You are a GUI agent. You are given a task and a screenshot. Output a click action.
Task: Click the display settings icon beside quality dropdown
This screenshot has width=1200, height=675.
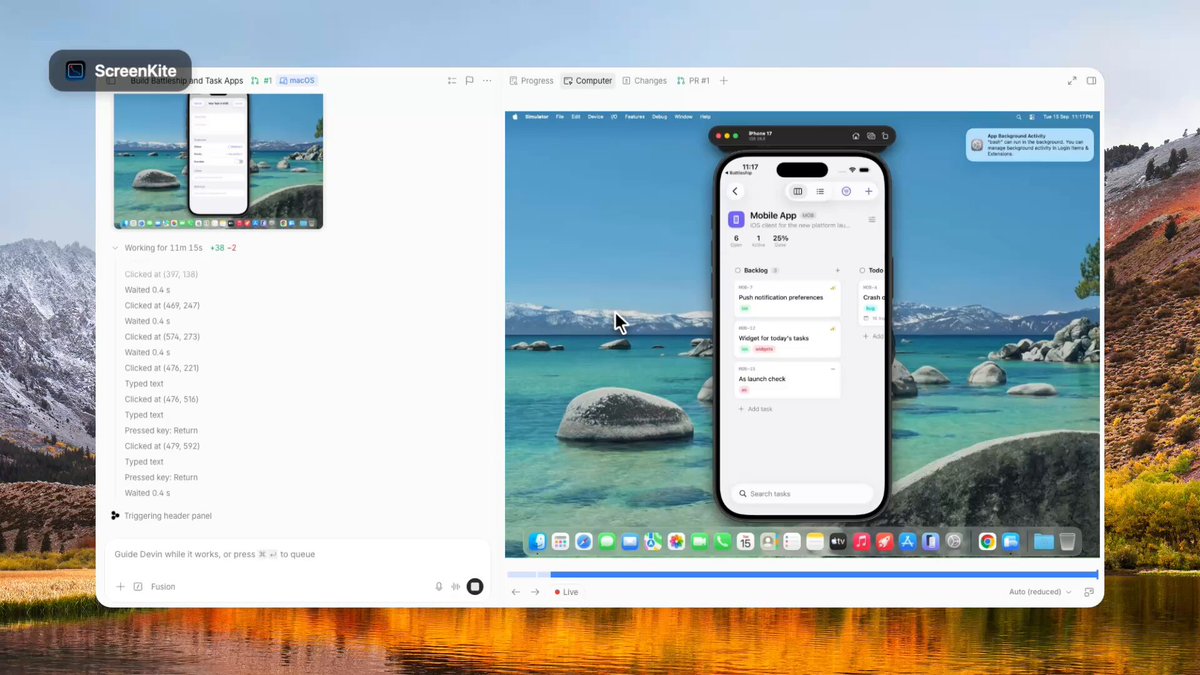(x=1089, y=592)
